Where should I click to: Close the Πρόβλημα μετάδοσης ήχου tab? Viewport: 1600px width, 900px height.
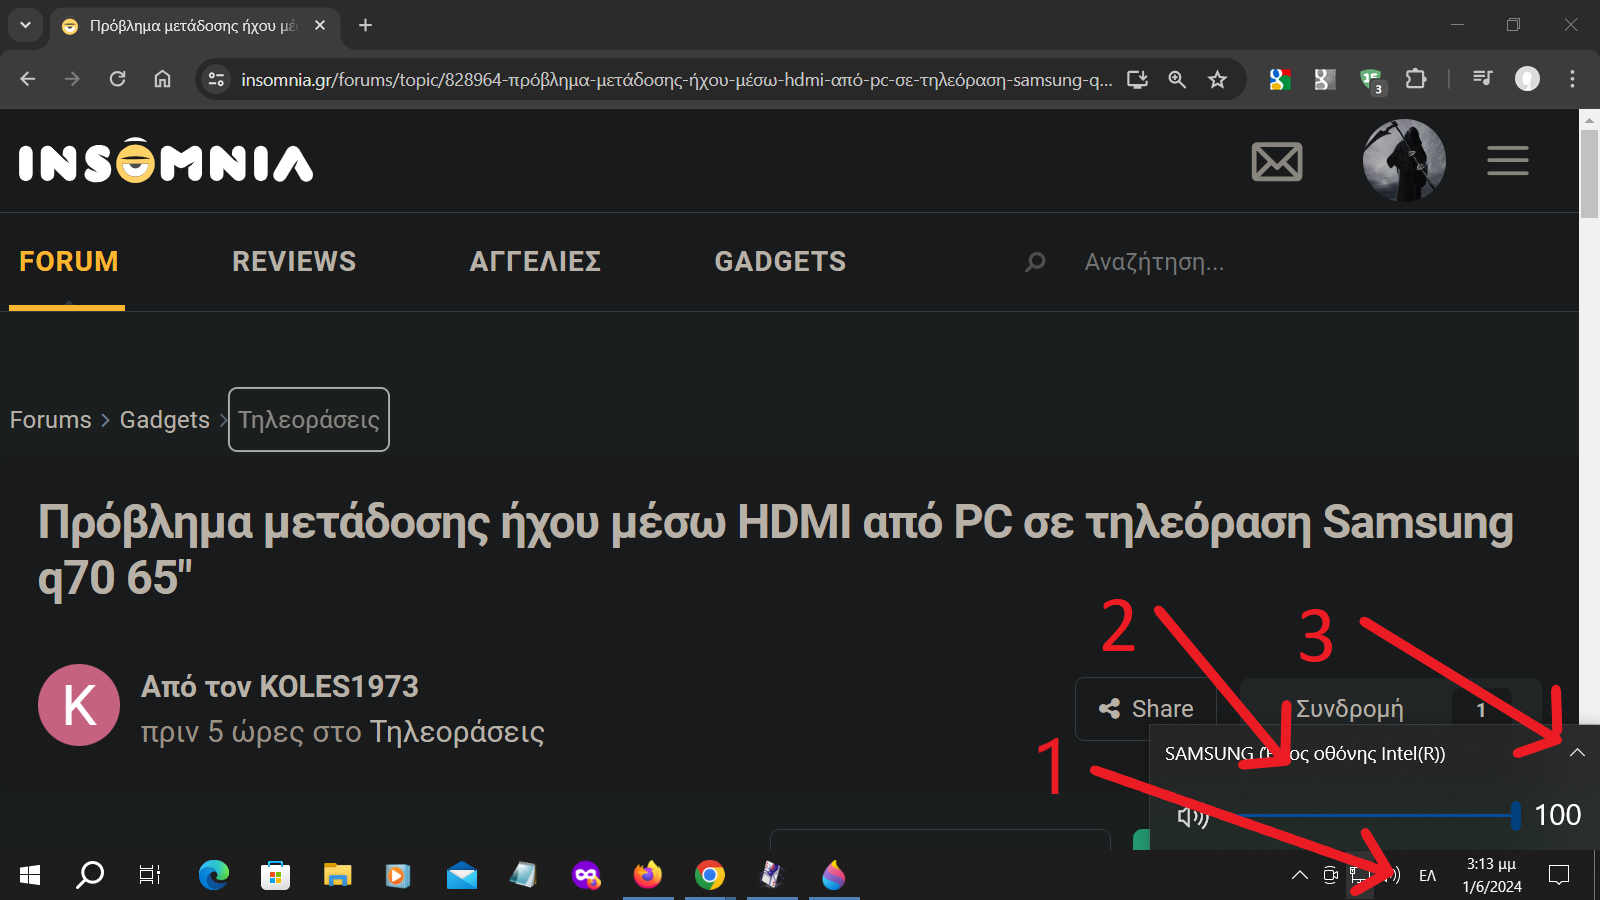(320, 25)
